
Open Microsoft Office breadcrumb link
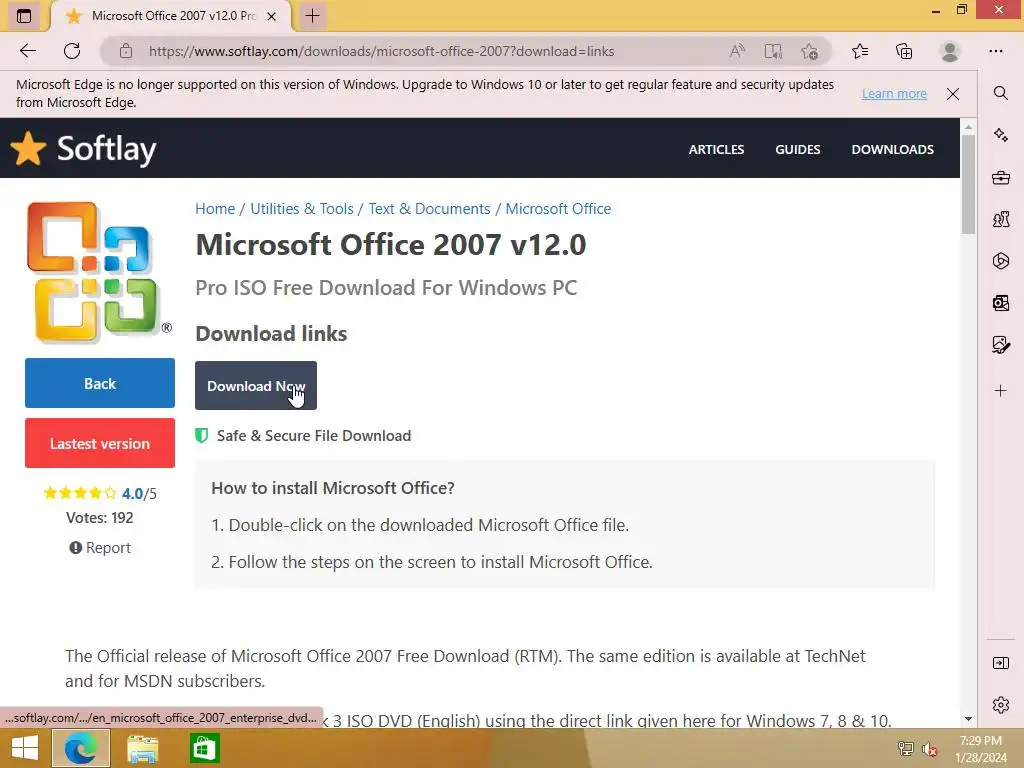point(558,208)
